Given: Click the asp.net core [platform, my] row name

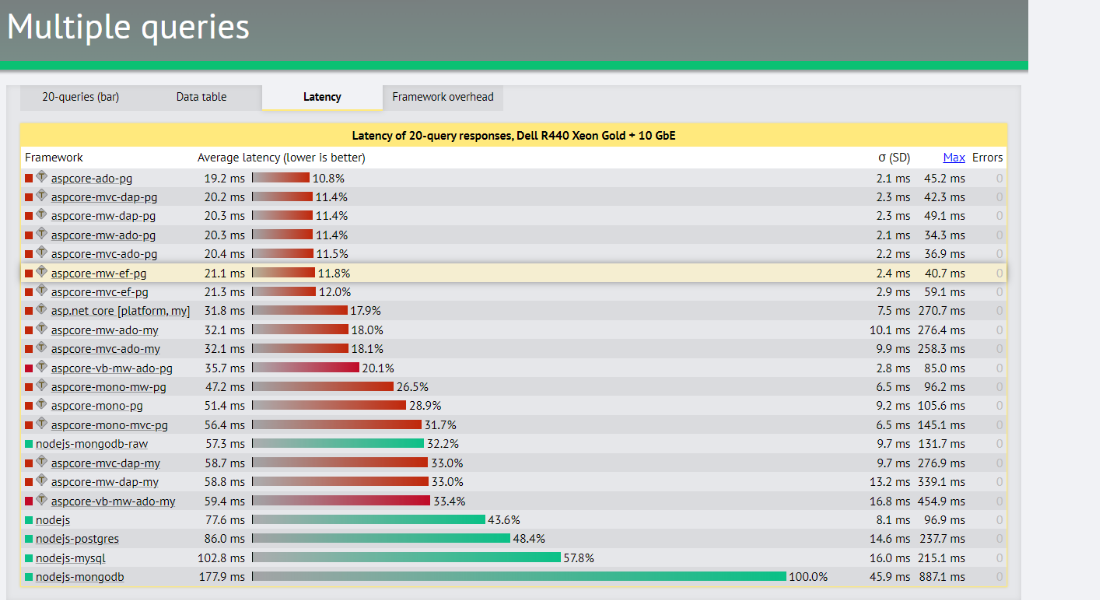Looking at the screenshot, I should (120, 311).
